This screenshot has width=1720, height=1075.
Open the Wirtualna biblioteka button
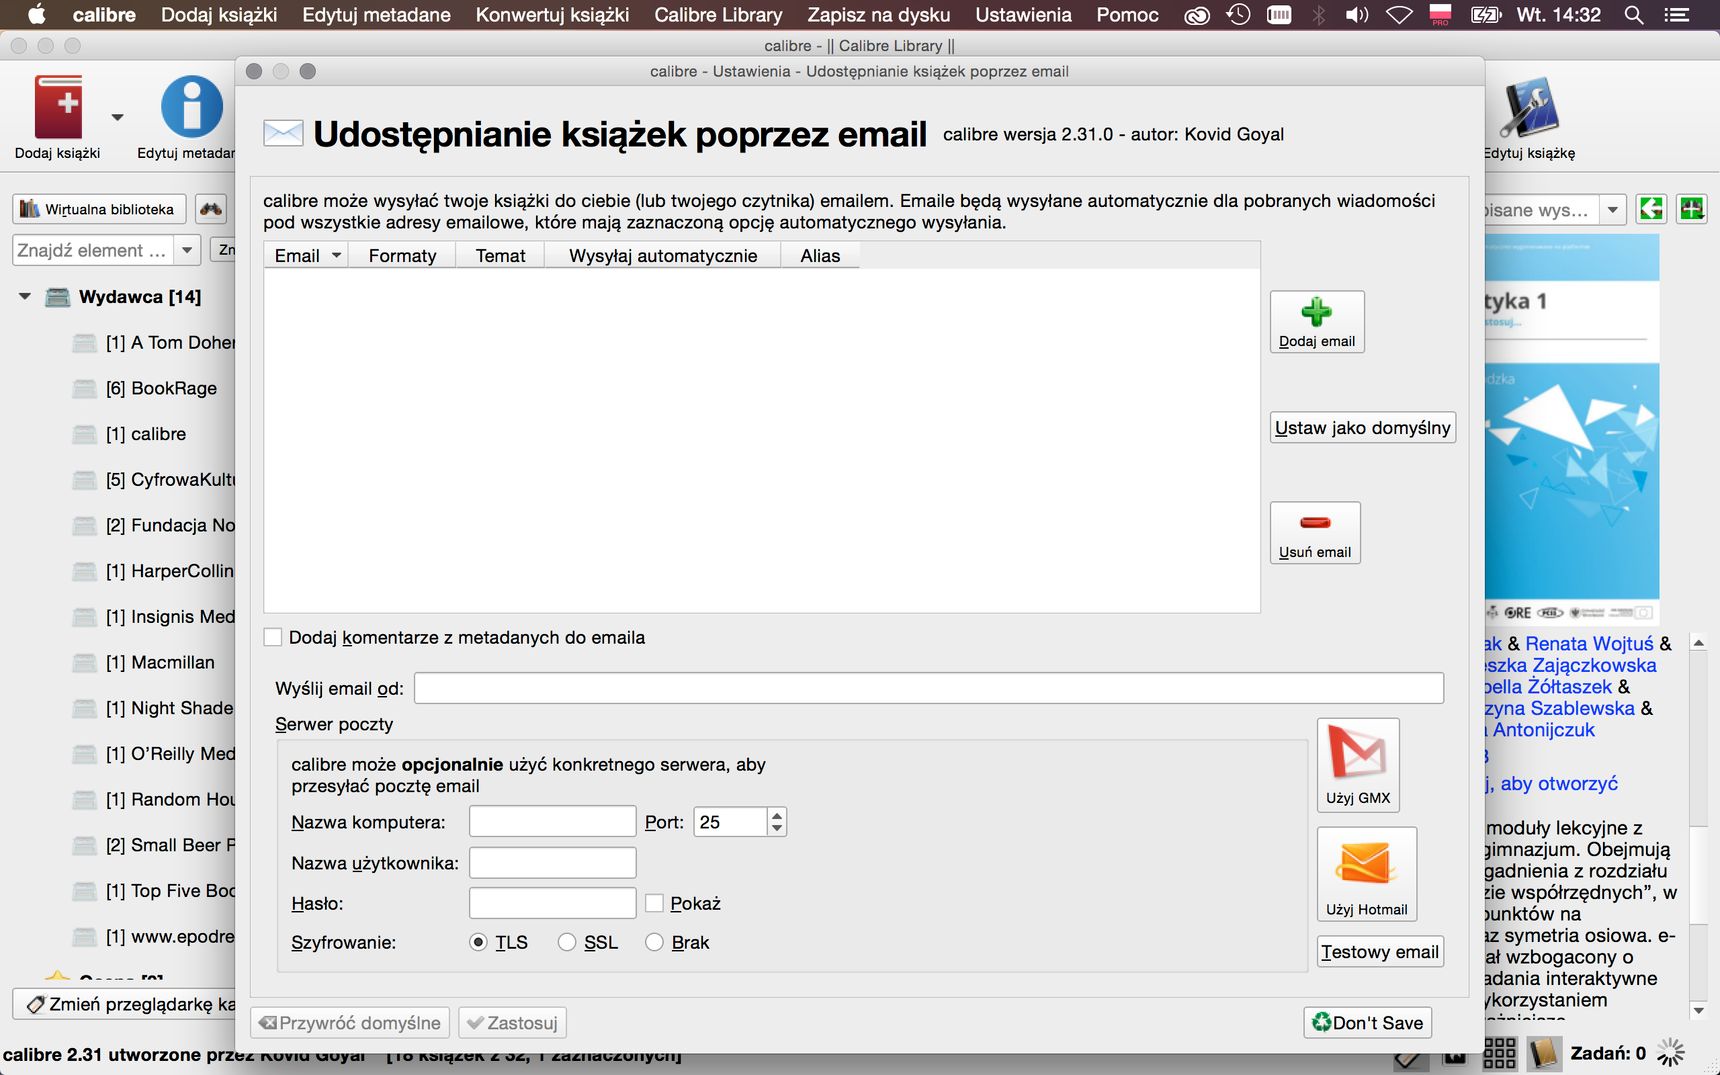[x=99, y=209]
